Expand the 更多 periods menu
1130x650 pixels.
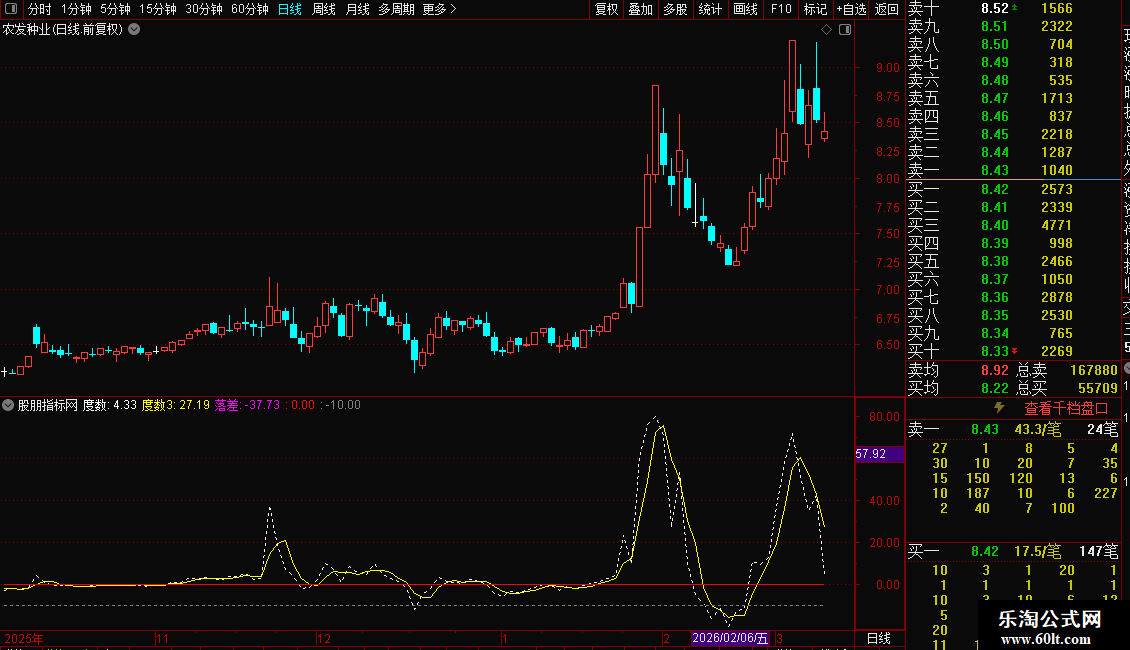(440, 9)
